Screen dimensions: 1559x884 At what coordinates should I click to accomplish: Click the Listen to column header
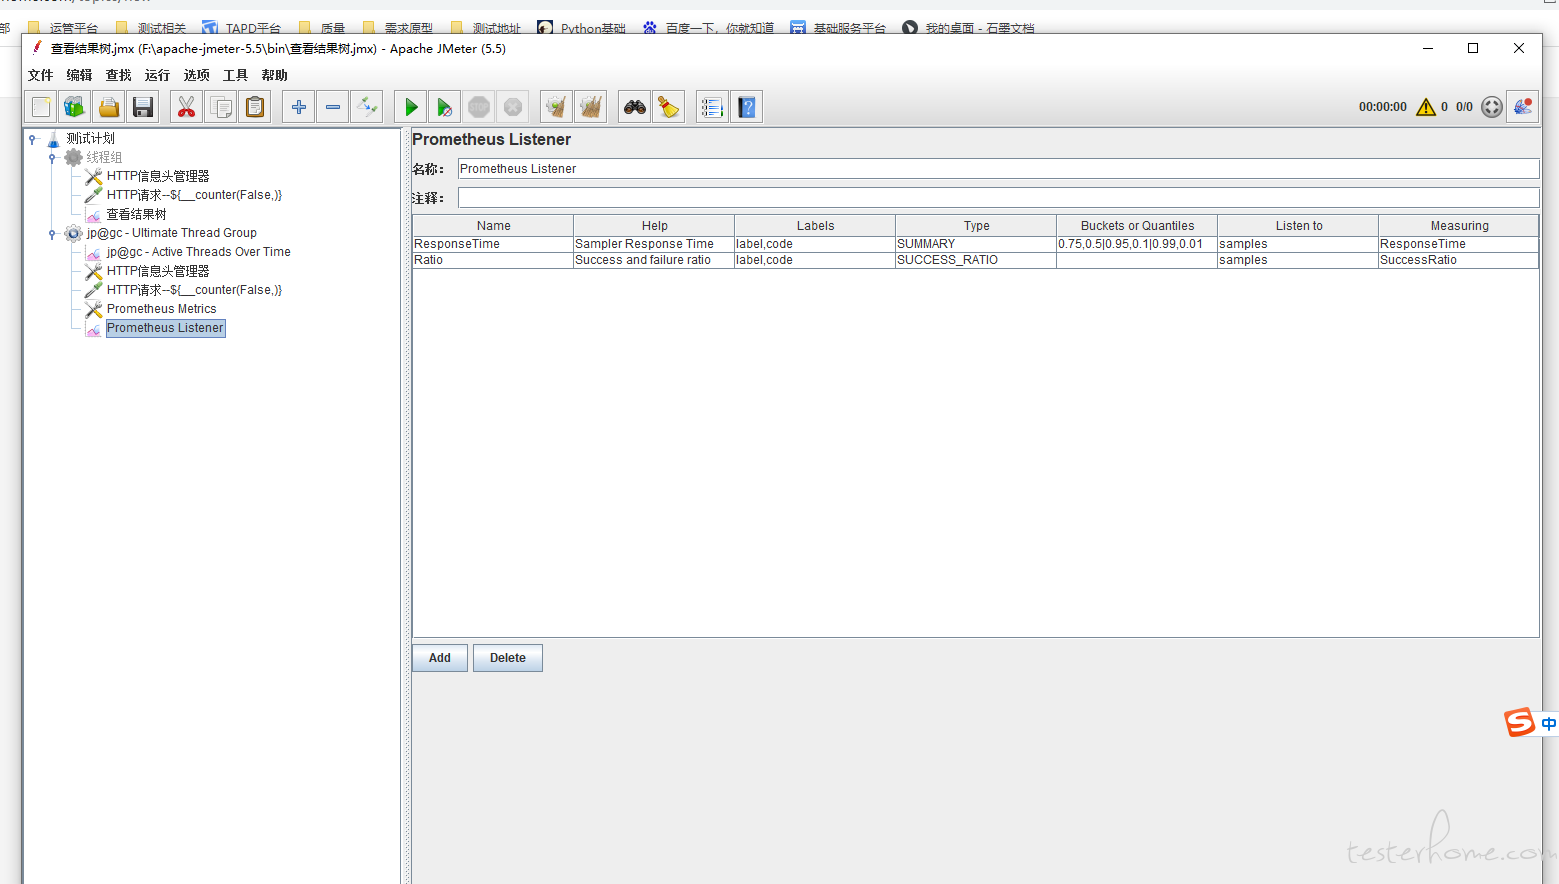point(1298,226)
